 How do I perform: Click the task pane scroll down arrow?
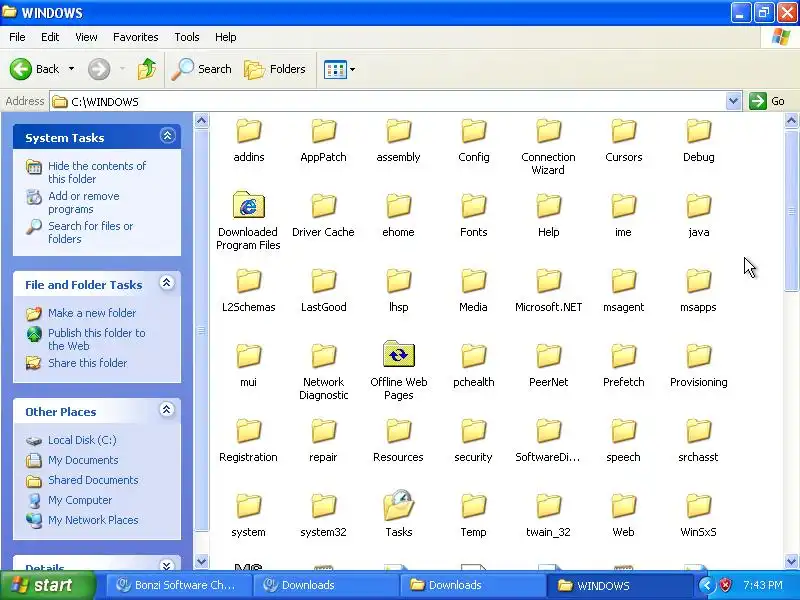[x=202, y=561]
